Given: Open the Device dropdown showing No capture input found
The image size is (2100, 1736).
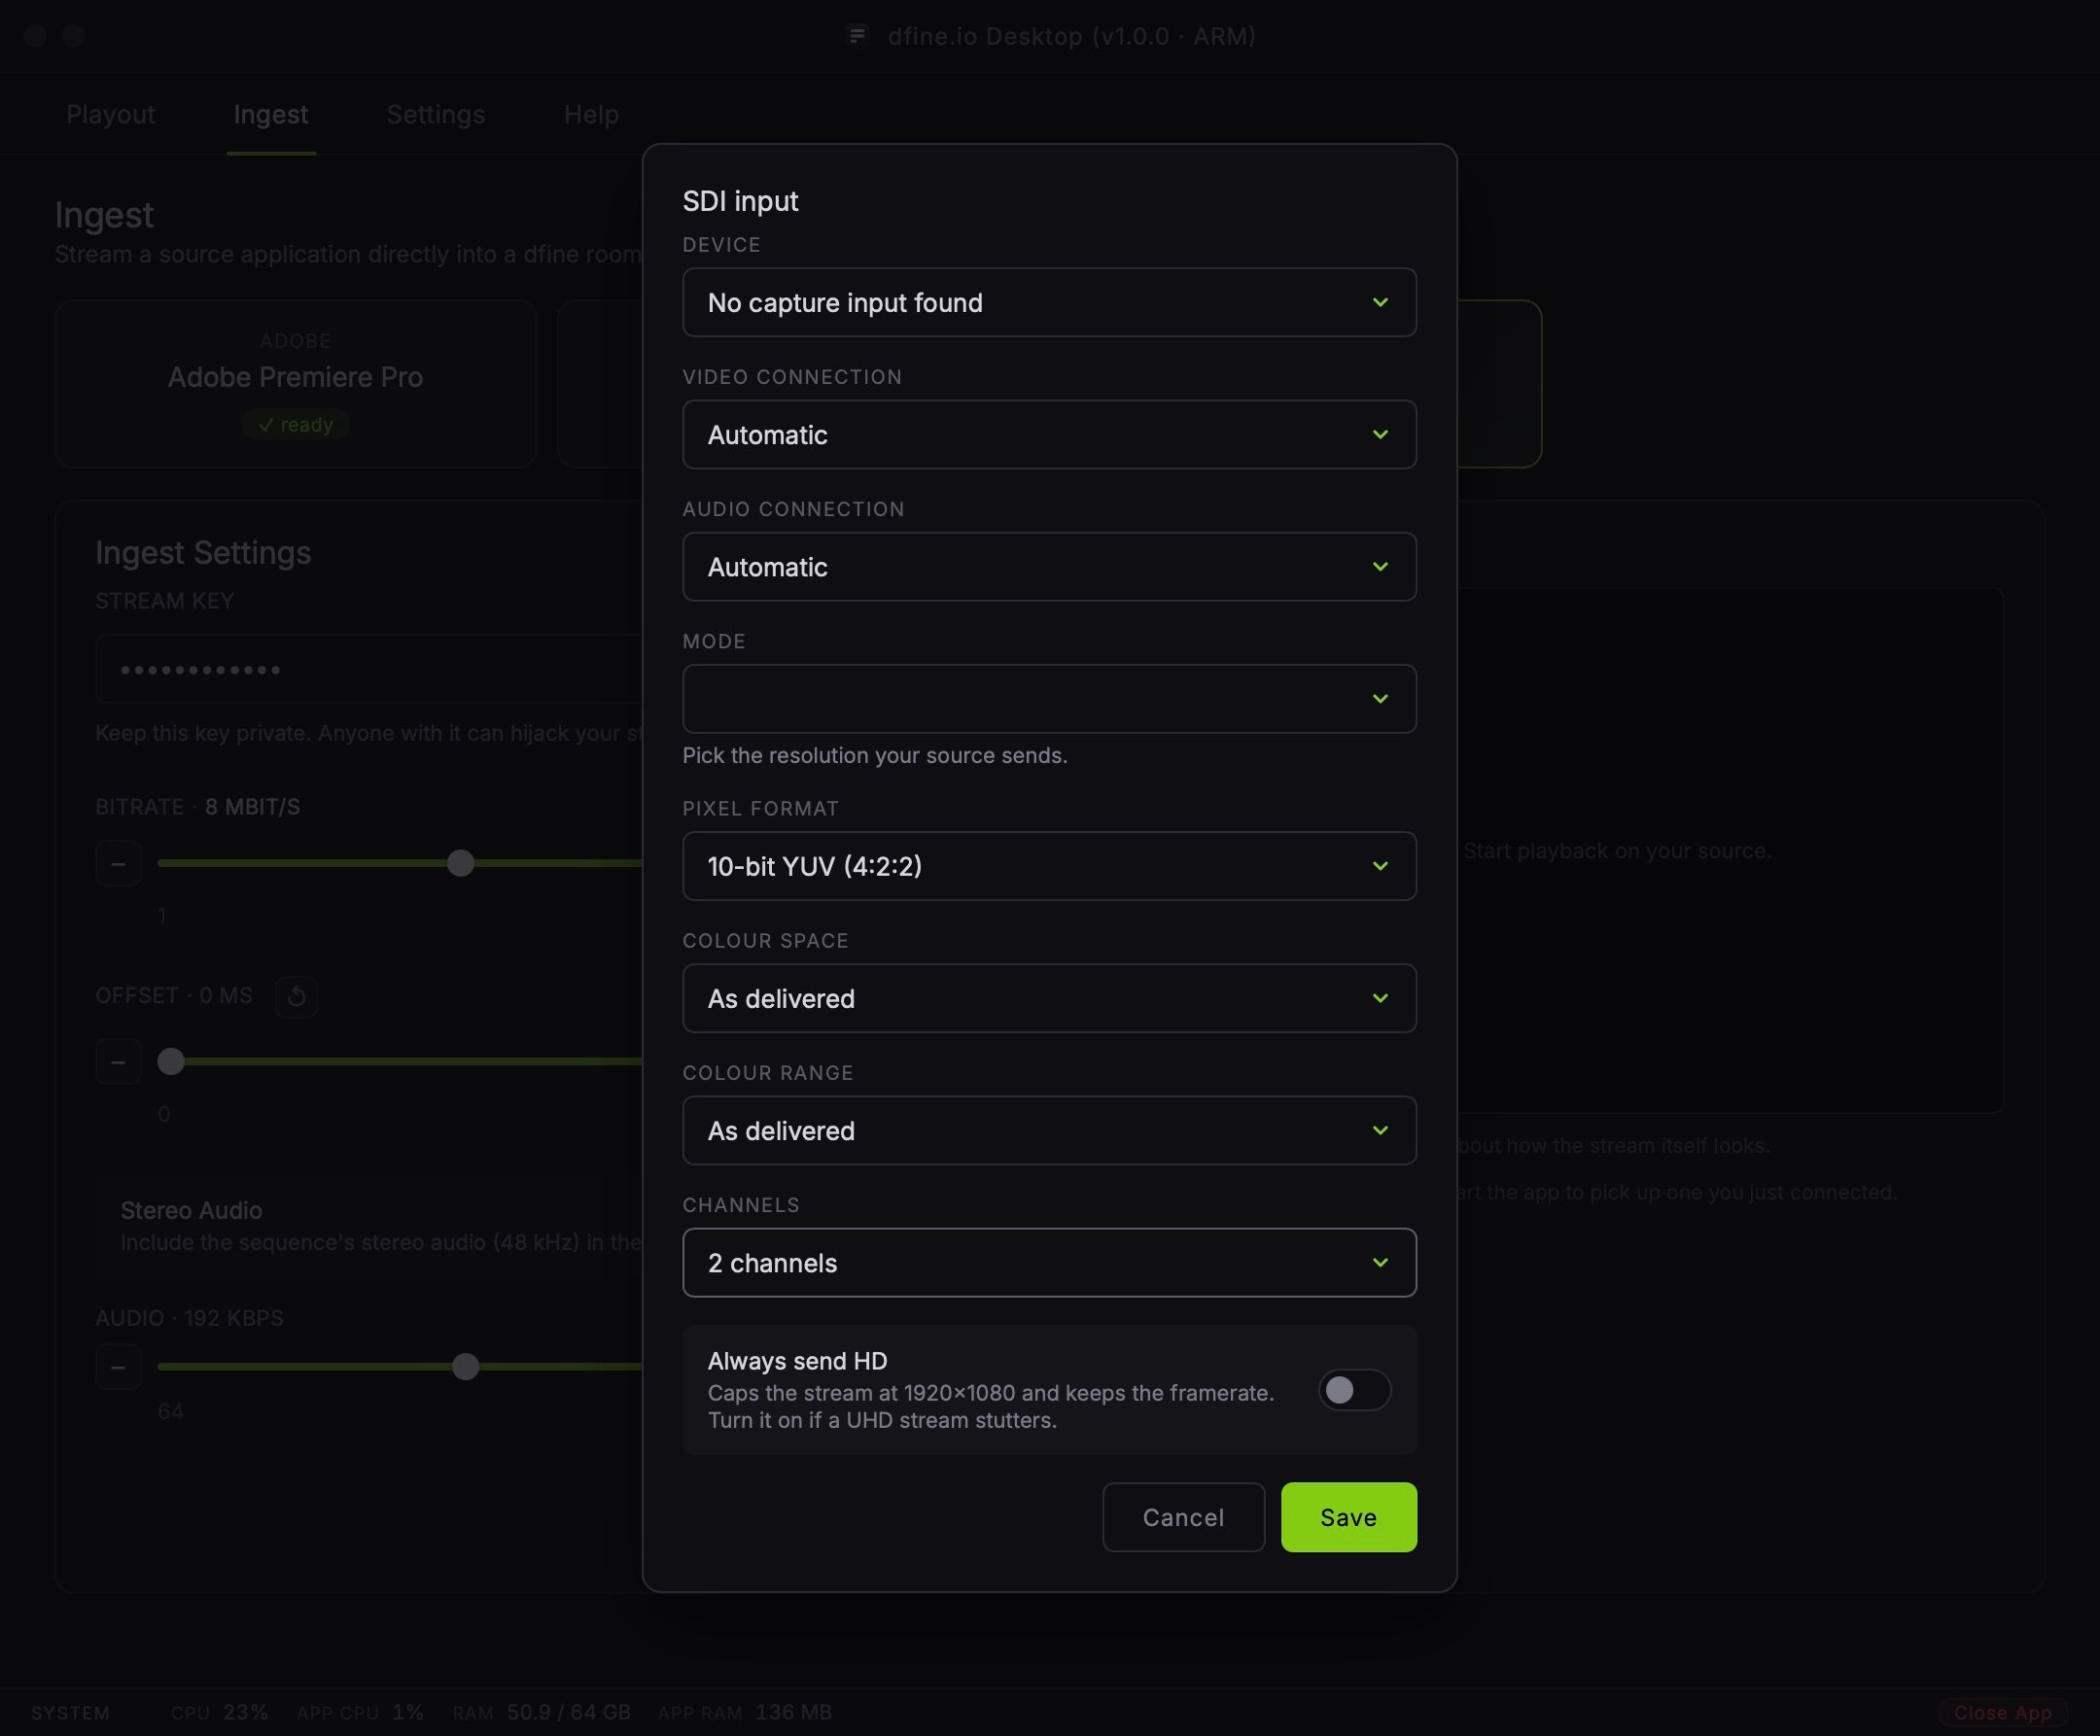Looking at the screenshot, I should click(x=1049, y=302).
